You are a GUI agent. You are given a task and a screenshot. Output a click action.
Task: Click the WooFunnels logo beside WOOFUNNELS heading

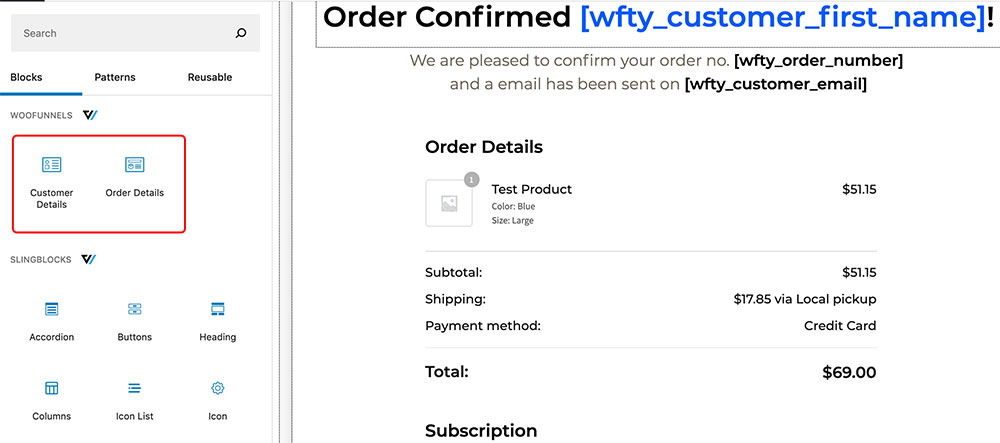[90, 115]
